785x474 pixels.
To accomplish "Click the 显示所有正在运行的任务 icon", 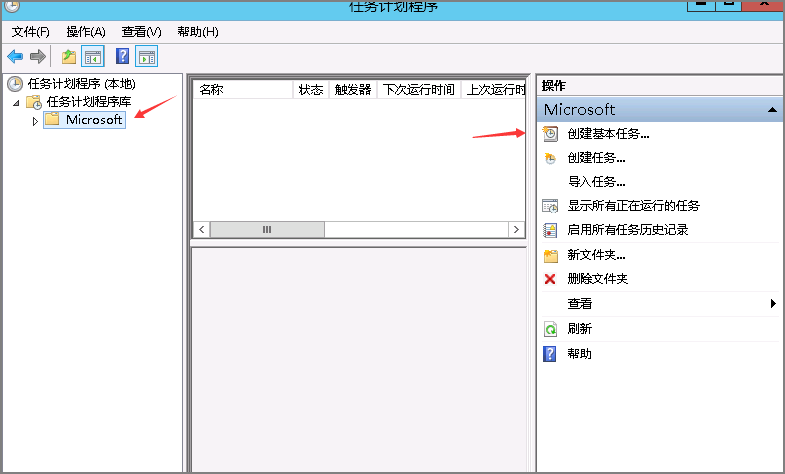I will pyautogui.click(x=550, y=206).
